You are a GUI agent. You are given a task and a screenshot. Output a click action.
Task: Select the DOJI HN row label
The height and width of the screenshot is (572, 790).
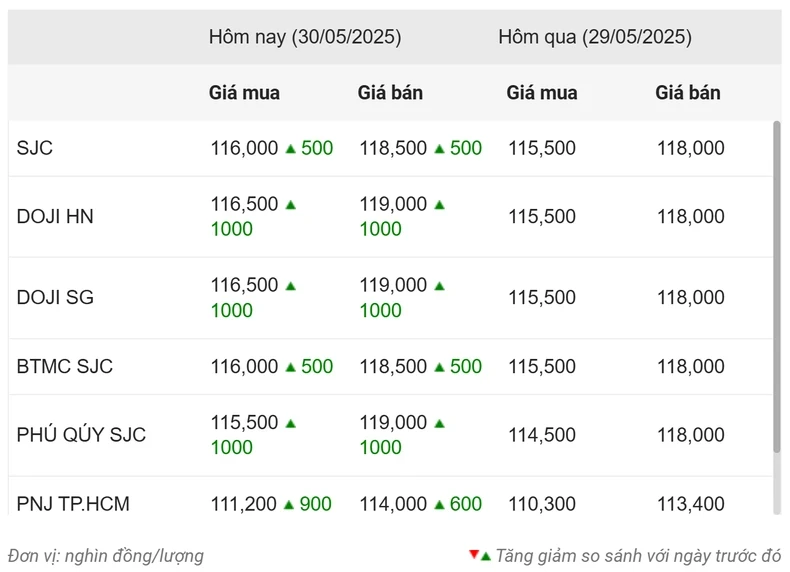point(55,216)
